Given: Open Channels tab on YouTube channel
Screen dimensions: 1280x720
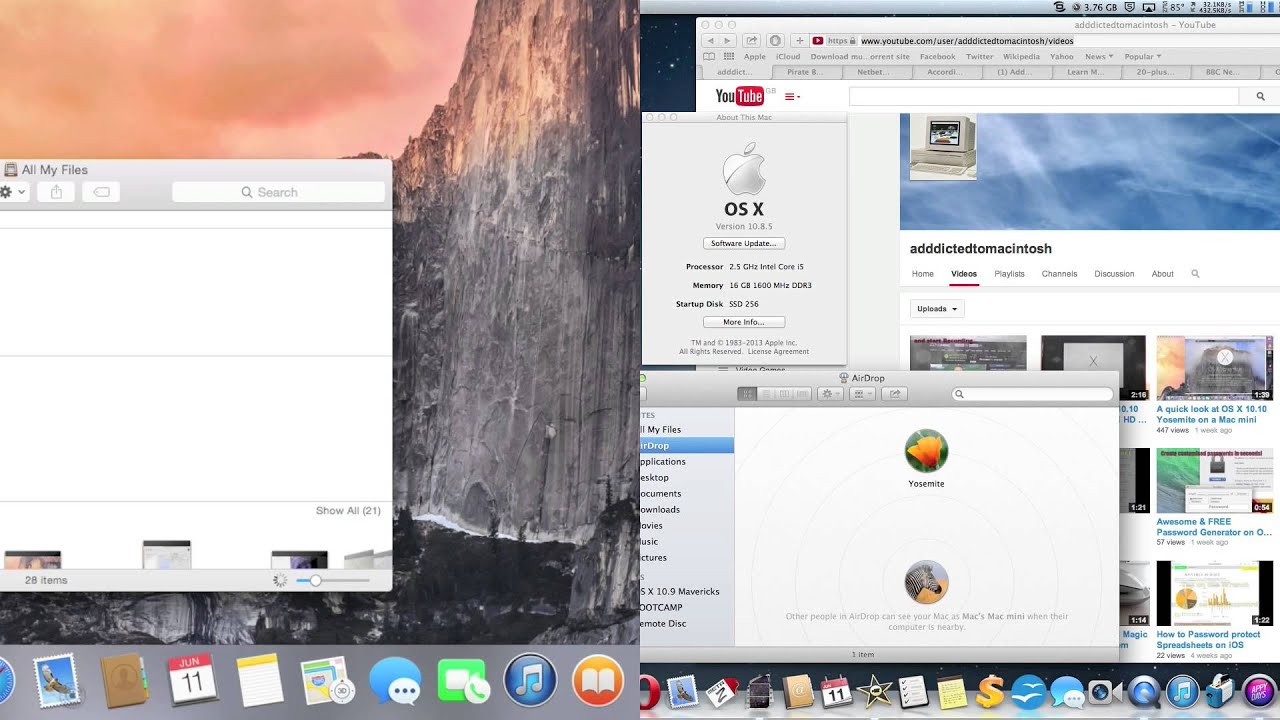Looking at the screenshot, I should coord(1059,274).
